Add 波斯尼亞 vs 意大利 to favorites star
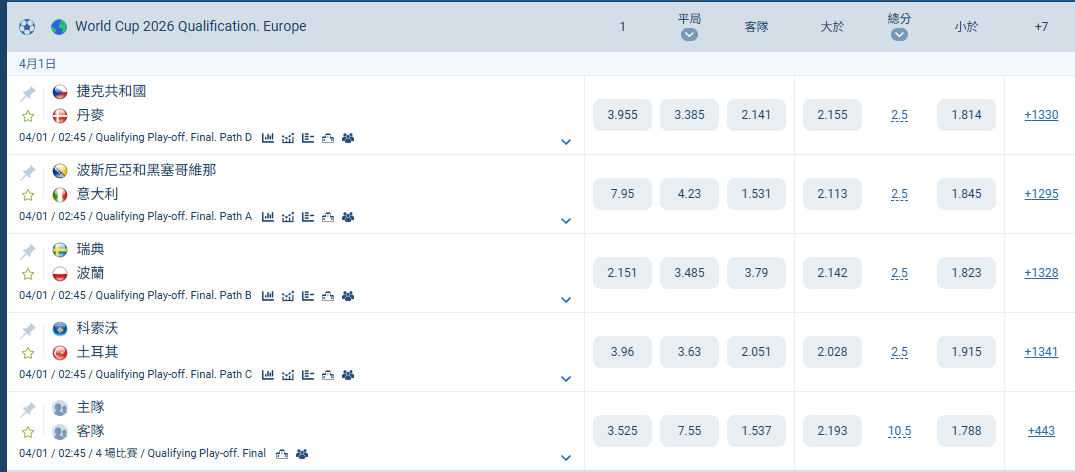1075x472 pixels. [28, 195]
